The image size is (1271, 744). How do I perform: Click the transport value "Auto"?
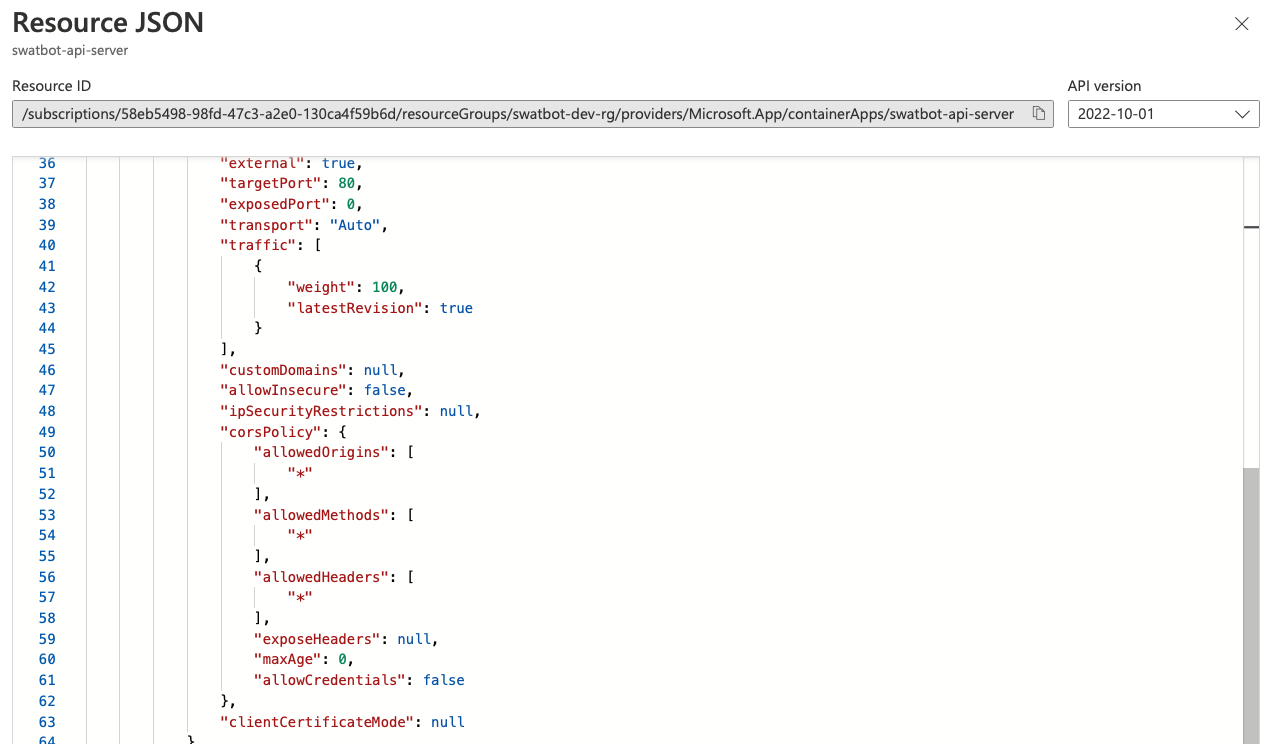(355, 225)
